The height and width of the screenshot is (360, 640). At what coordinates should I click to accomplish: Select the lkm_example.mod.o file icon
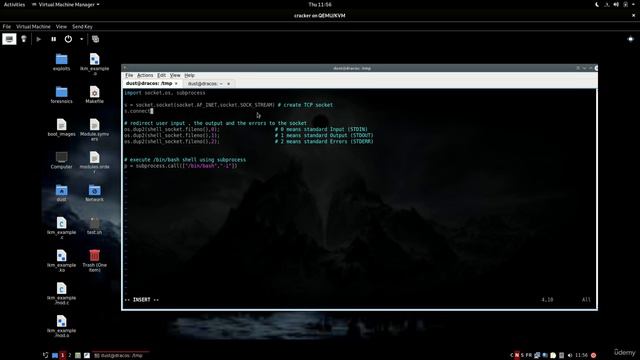click(61, 326)
